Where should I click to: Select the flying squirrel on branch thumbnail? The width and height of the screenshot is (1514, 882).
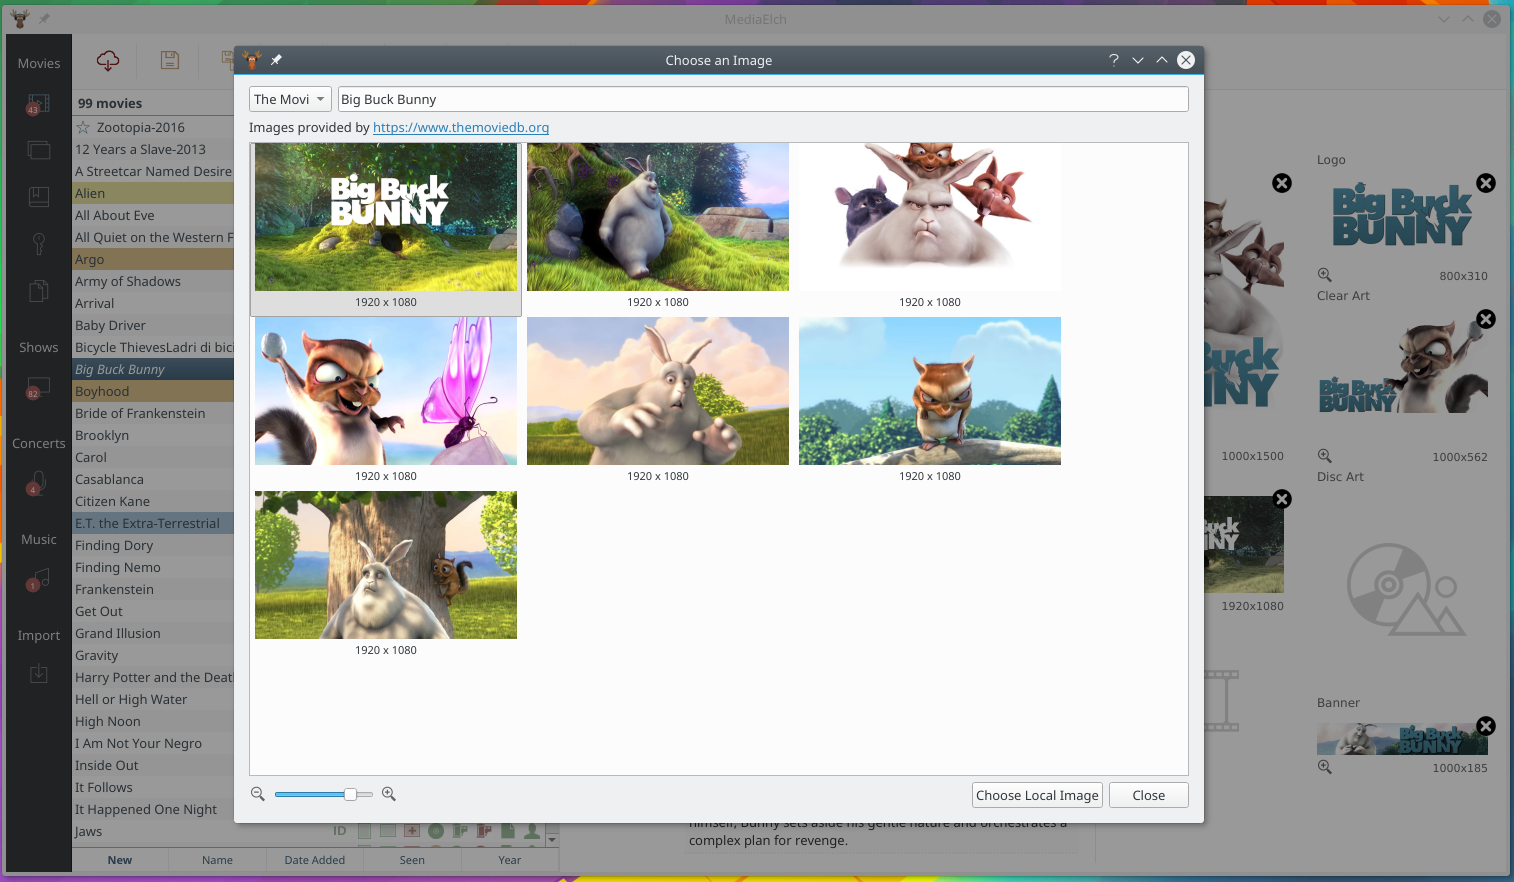(930, 391)
